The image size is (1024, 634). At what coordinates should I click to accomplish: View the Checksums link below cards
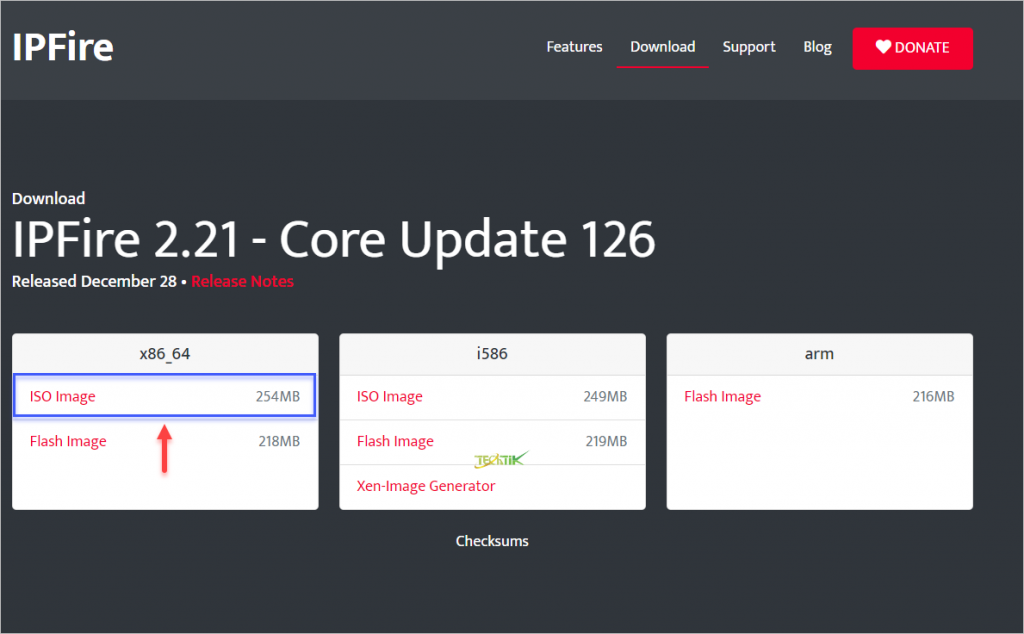pyautogui.click(x=492, y=541)
